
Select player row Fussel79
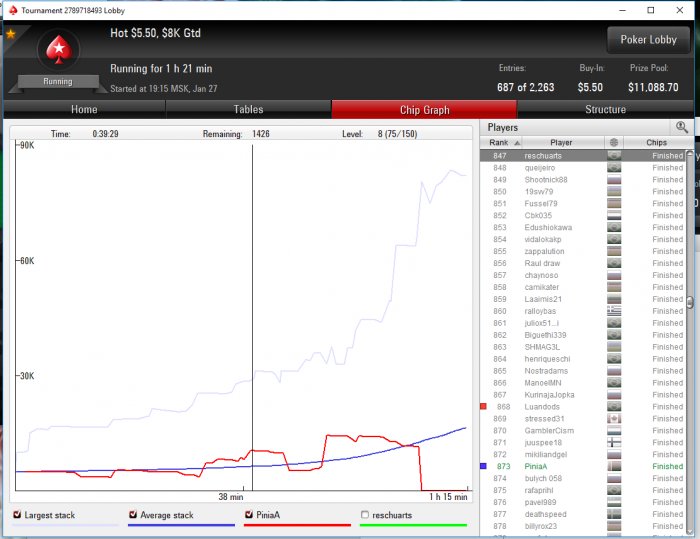(x=582, y=204)
